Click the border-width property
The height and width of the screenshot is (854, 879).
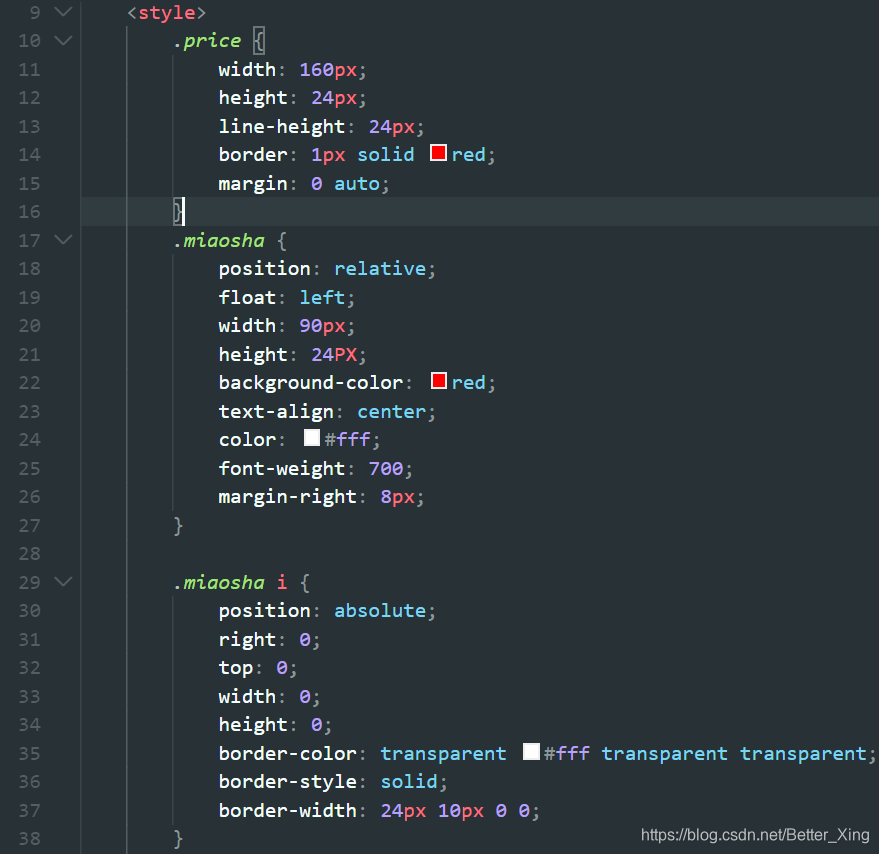(288, 811)
